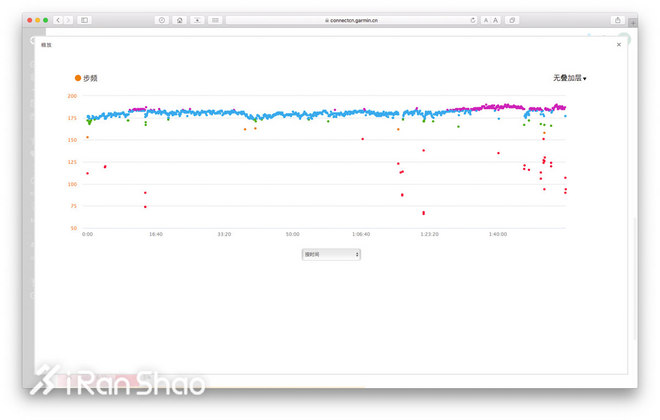Image resolution: width=660 pixels, height=420 pixels.
Task: Go forward in Safari browser history
Action: [67, 20]
